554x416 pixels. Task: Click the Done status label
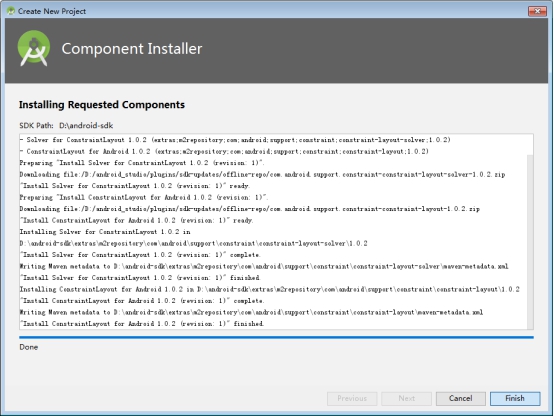(29, 347)
